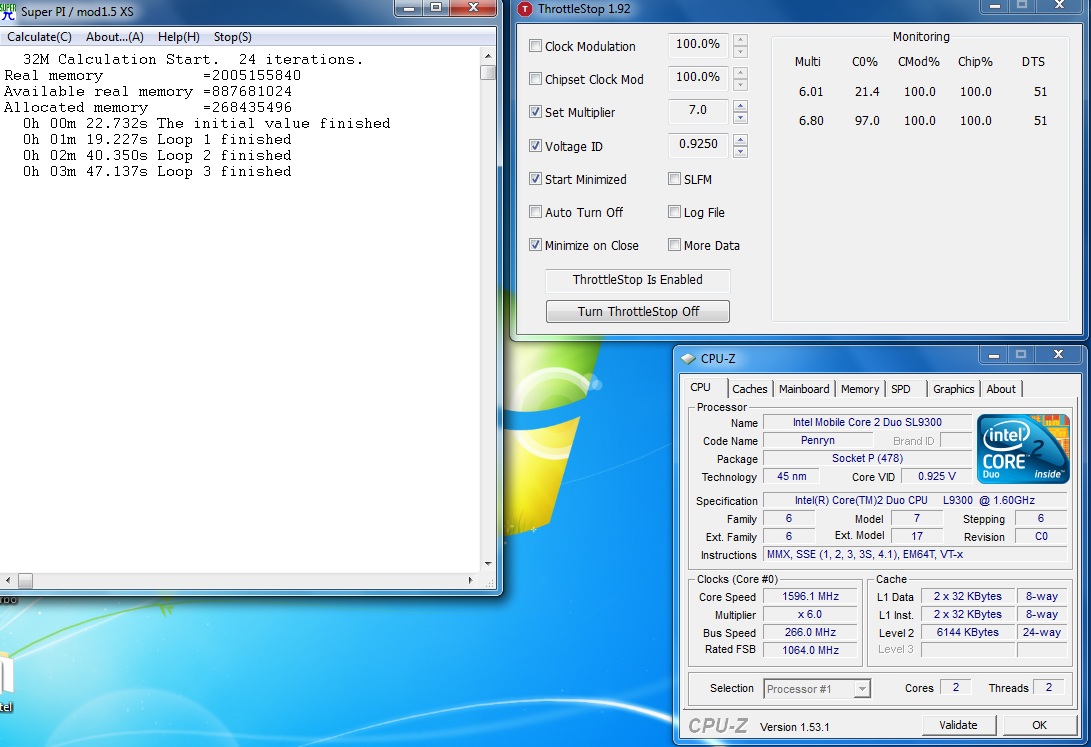Image resolution: width=1091 pixels, height=747 pixels.
Task: Click the '6144 KBytes' Level 2 cache value
Action: [967, 632]
